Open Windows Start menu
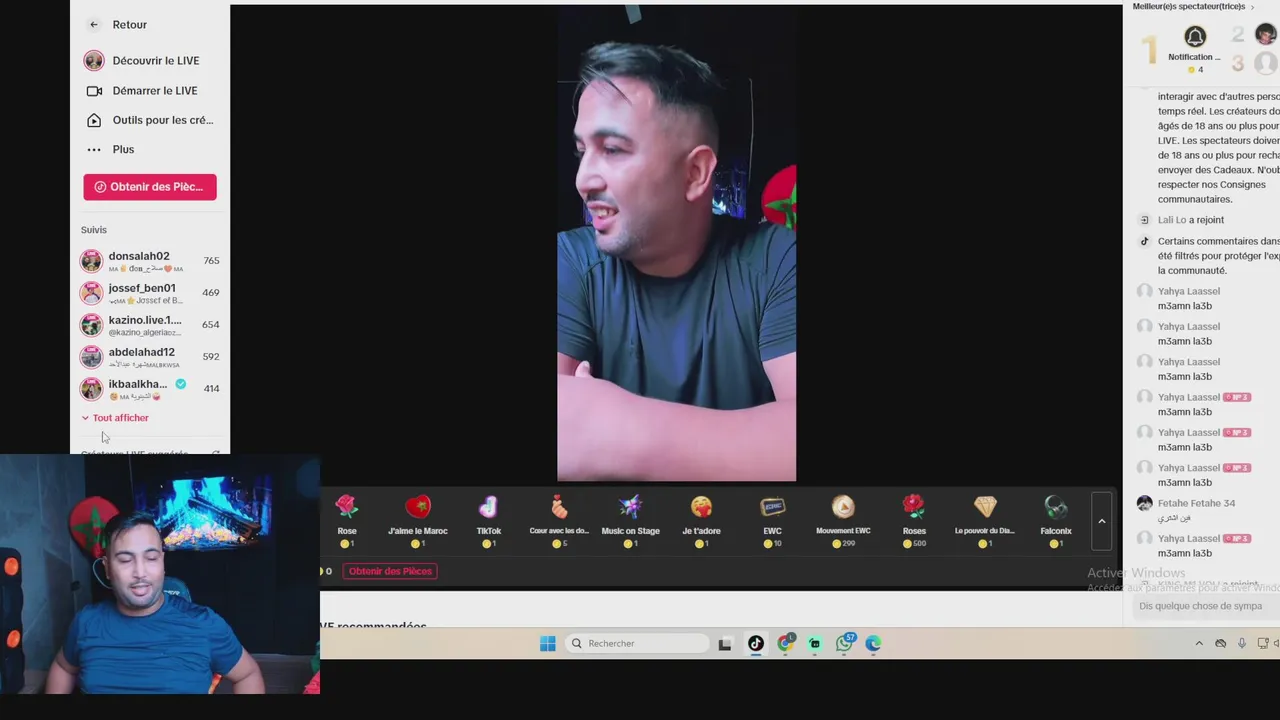The width and height of the screenshot is (1280, 720). pos(548,644)
